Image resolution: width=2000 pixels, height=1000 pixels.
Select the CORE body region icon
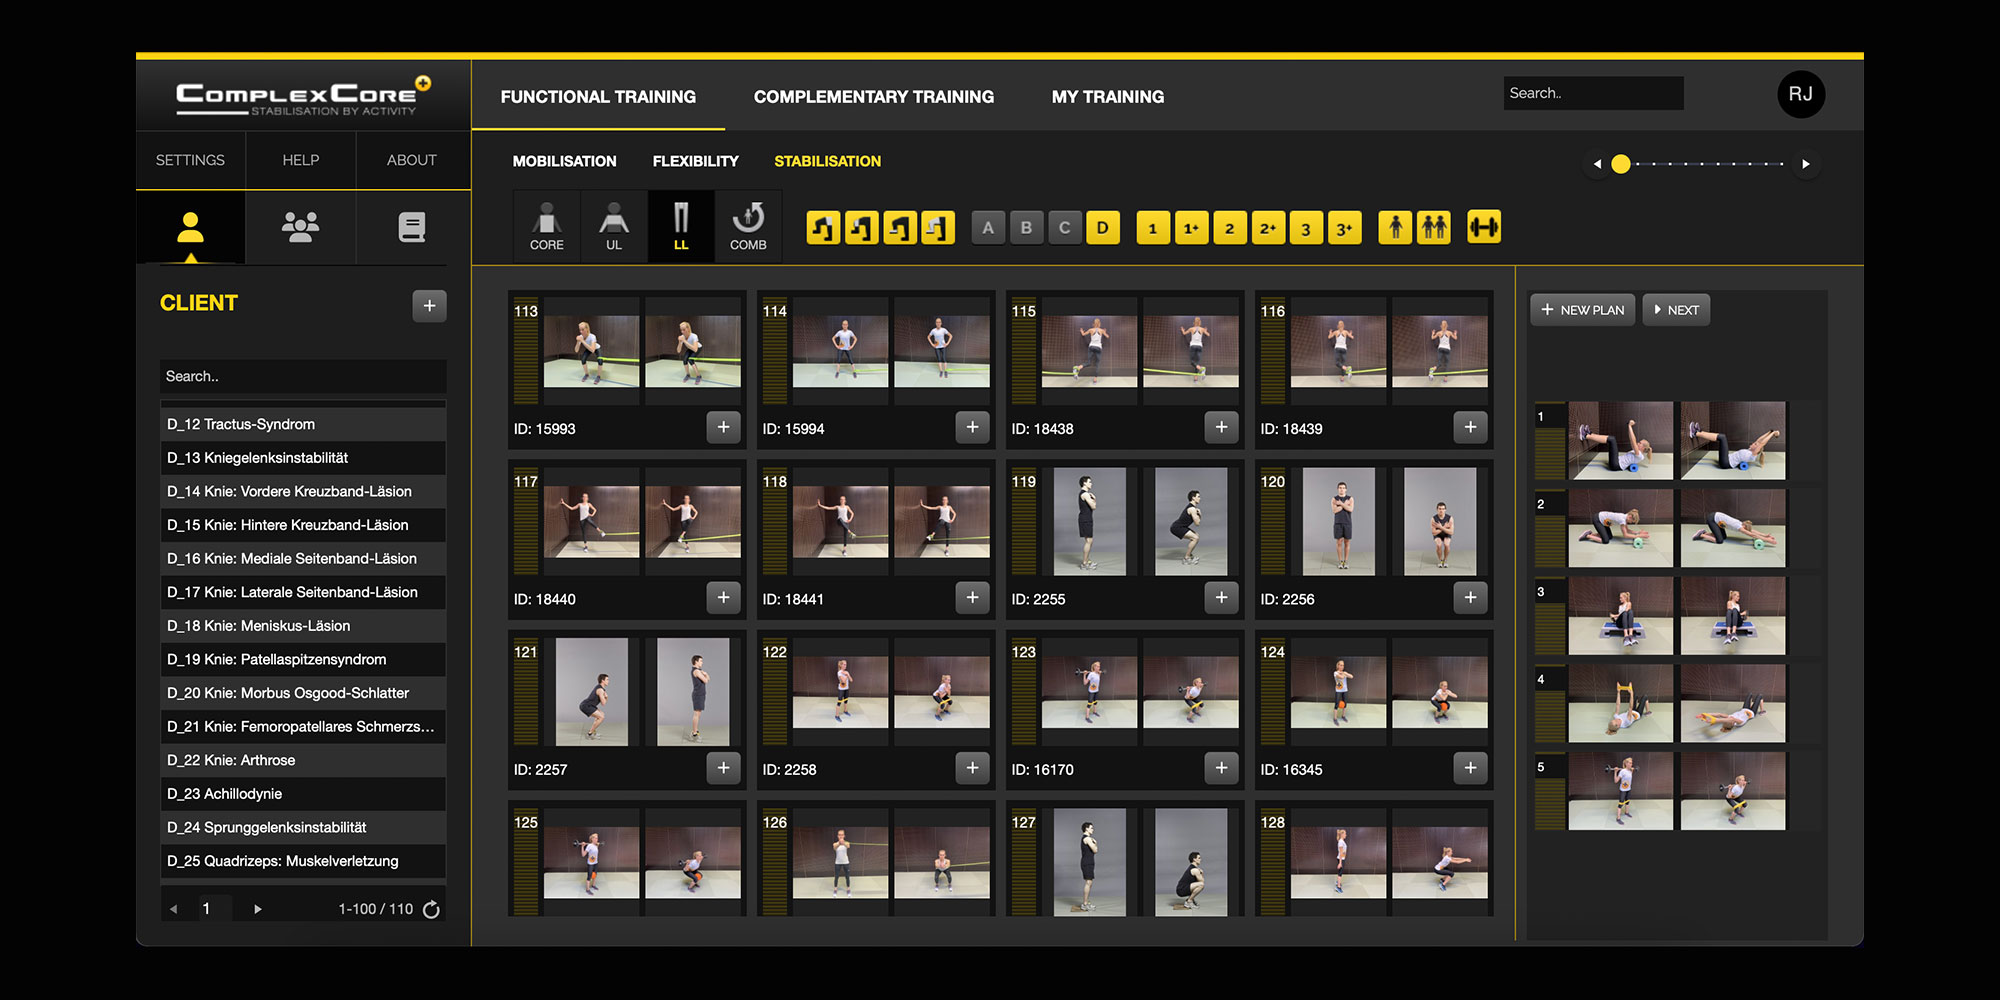click(x=546, y=227)
